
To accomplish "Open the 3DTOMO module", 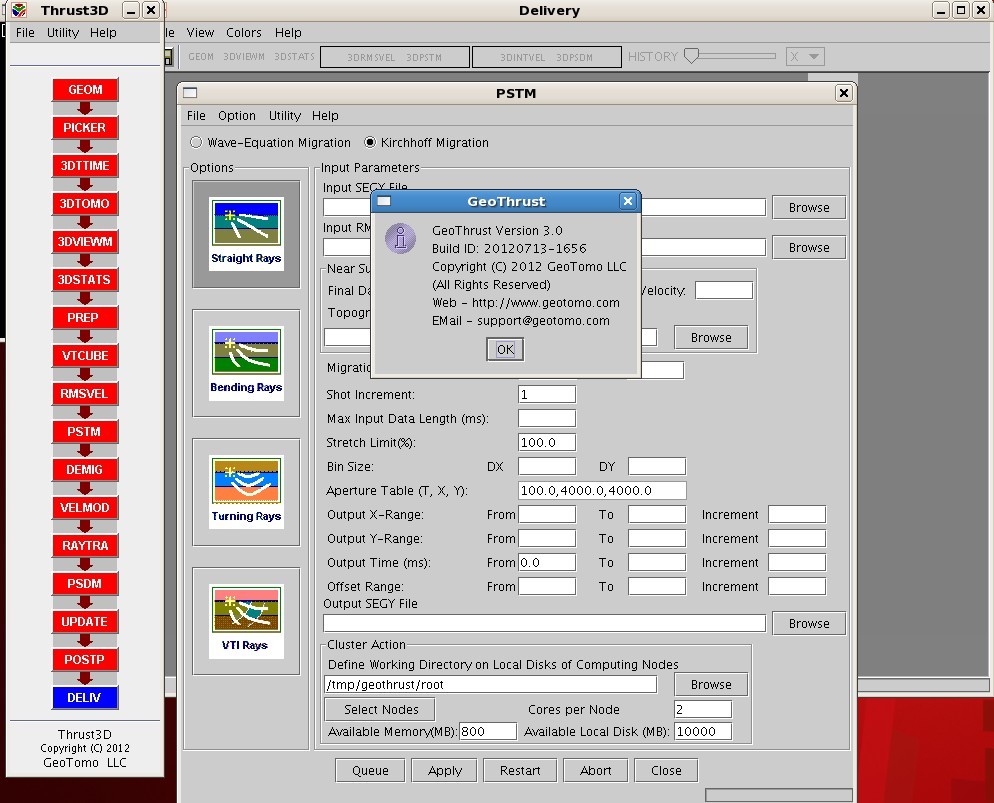I will (85, 203).
